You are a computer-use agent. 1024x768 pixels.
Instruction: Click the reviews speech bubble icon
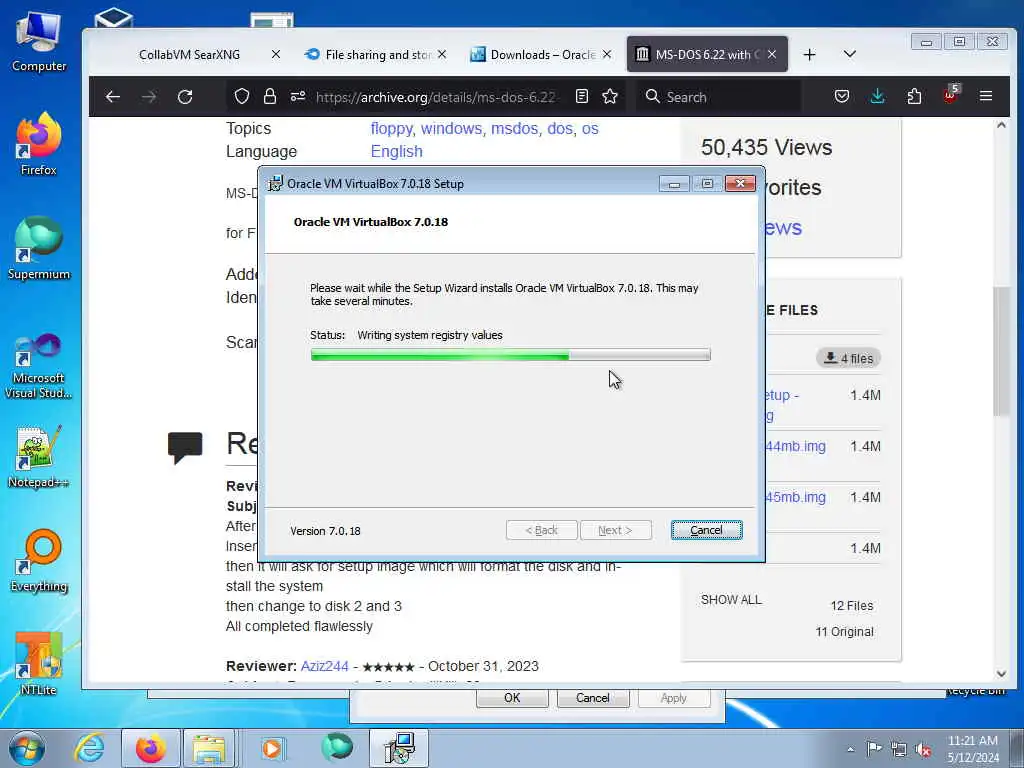[x=185, y=447]
